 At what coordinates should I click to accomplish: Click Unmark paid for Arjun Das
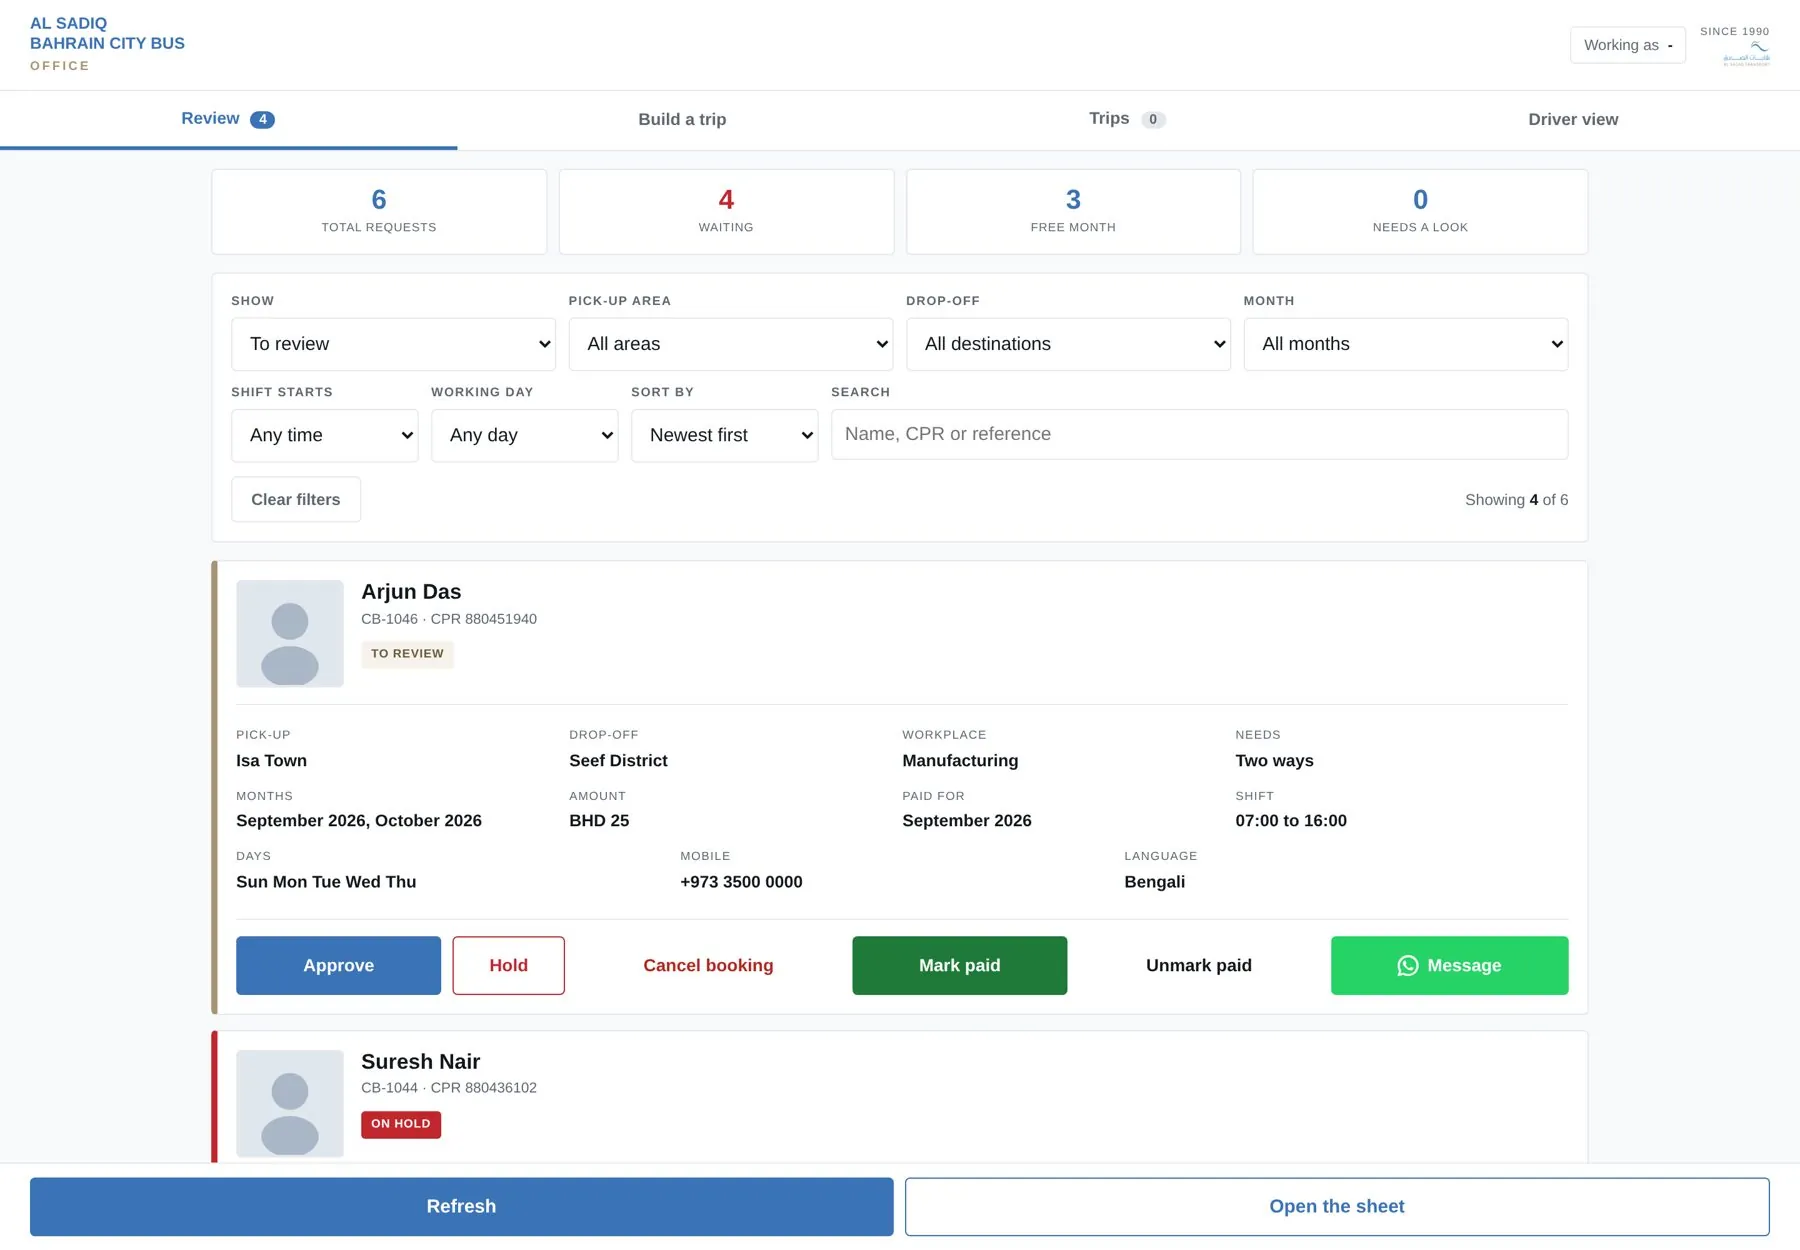click(x=1199, y=965)
